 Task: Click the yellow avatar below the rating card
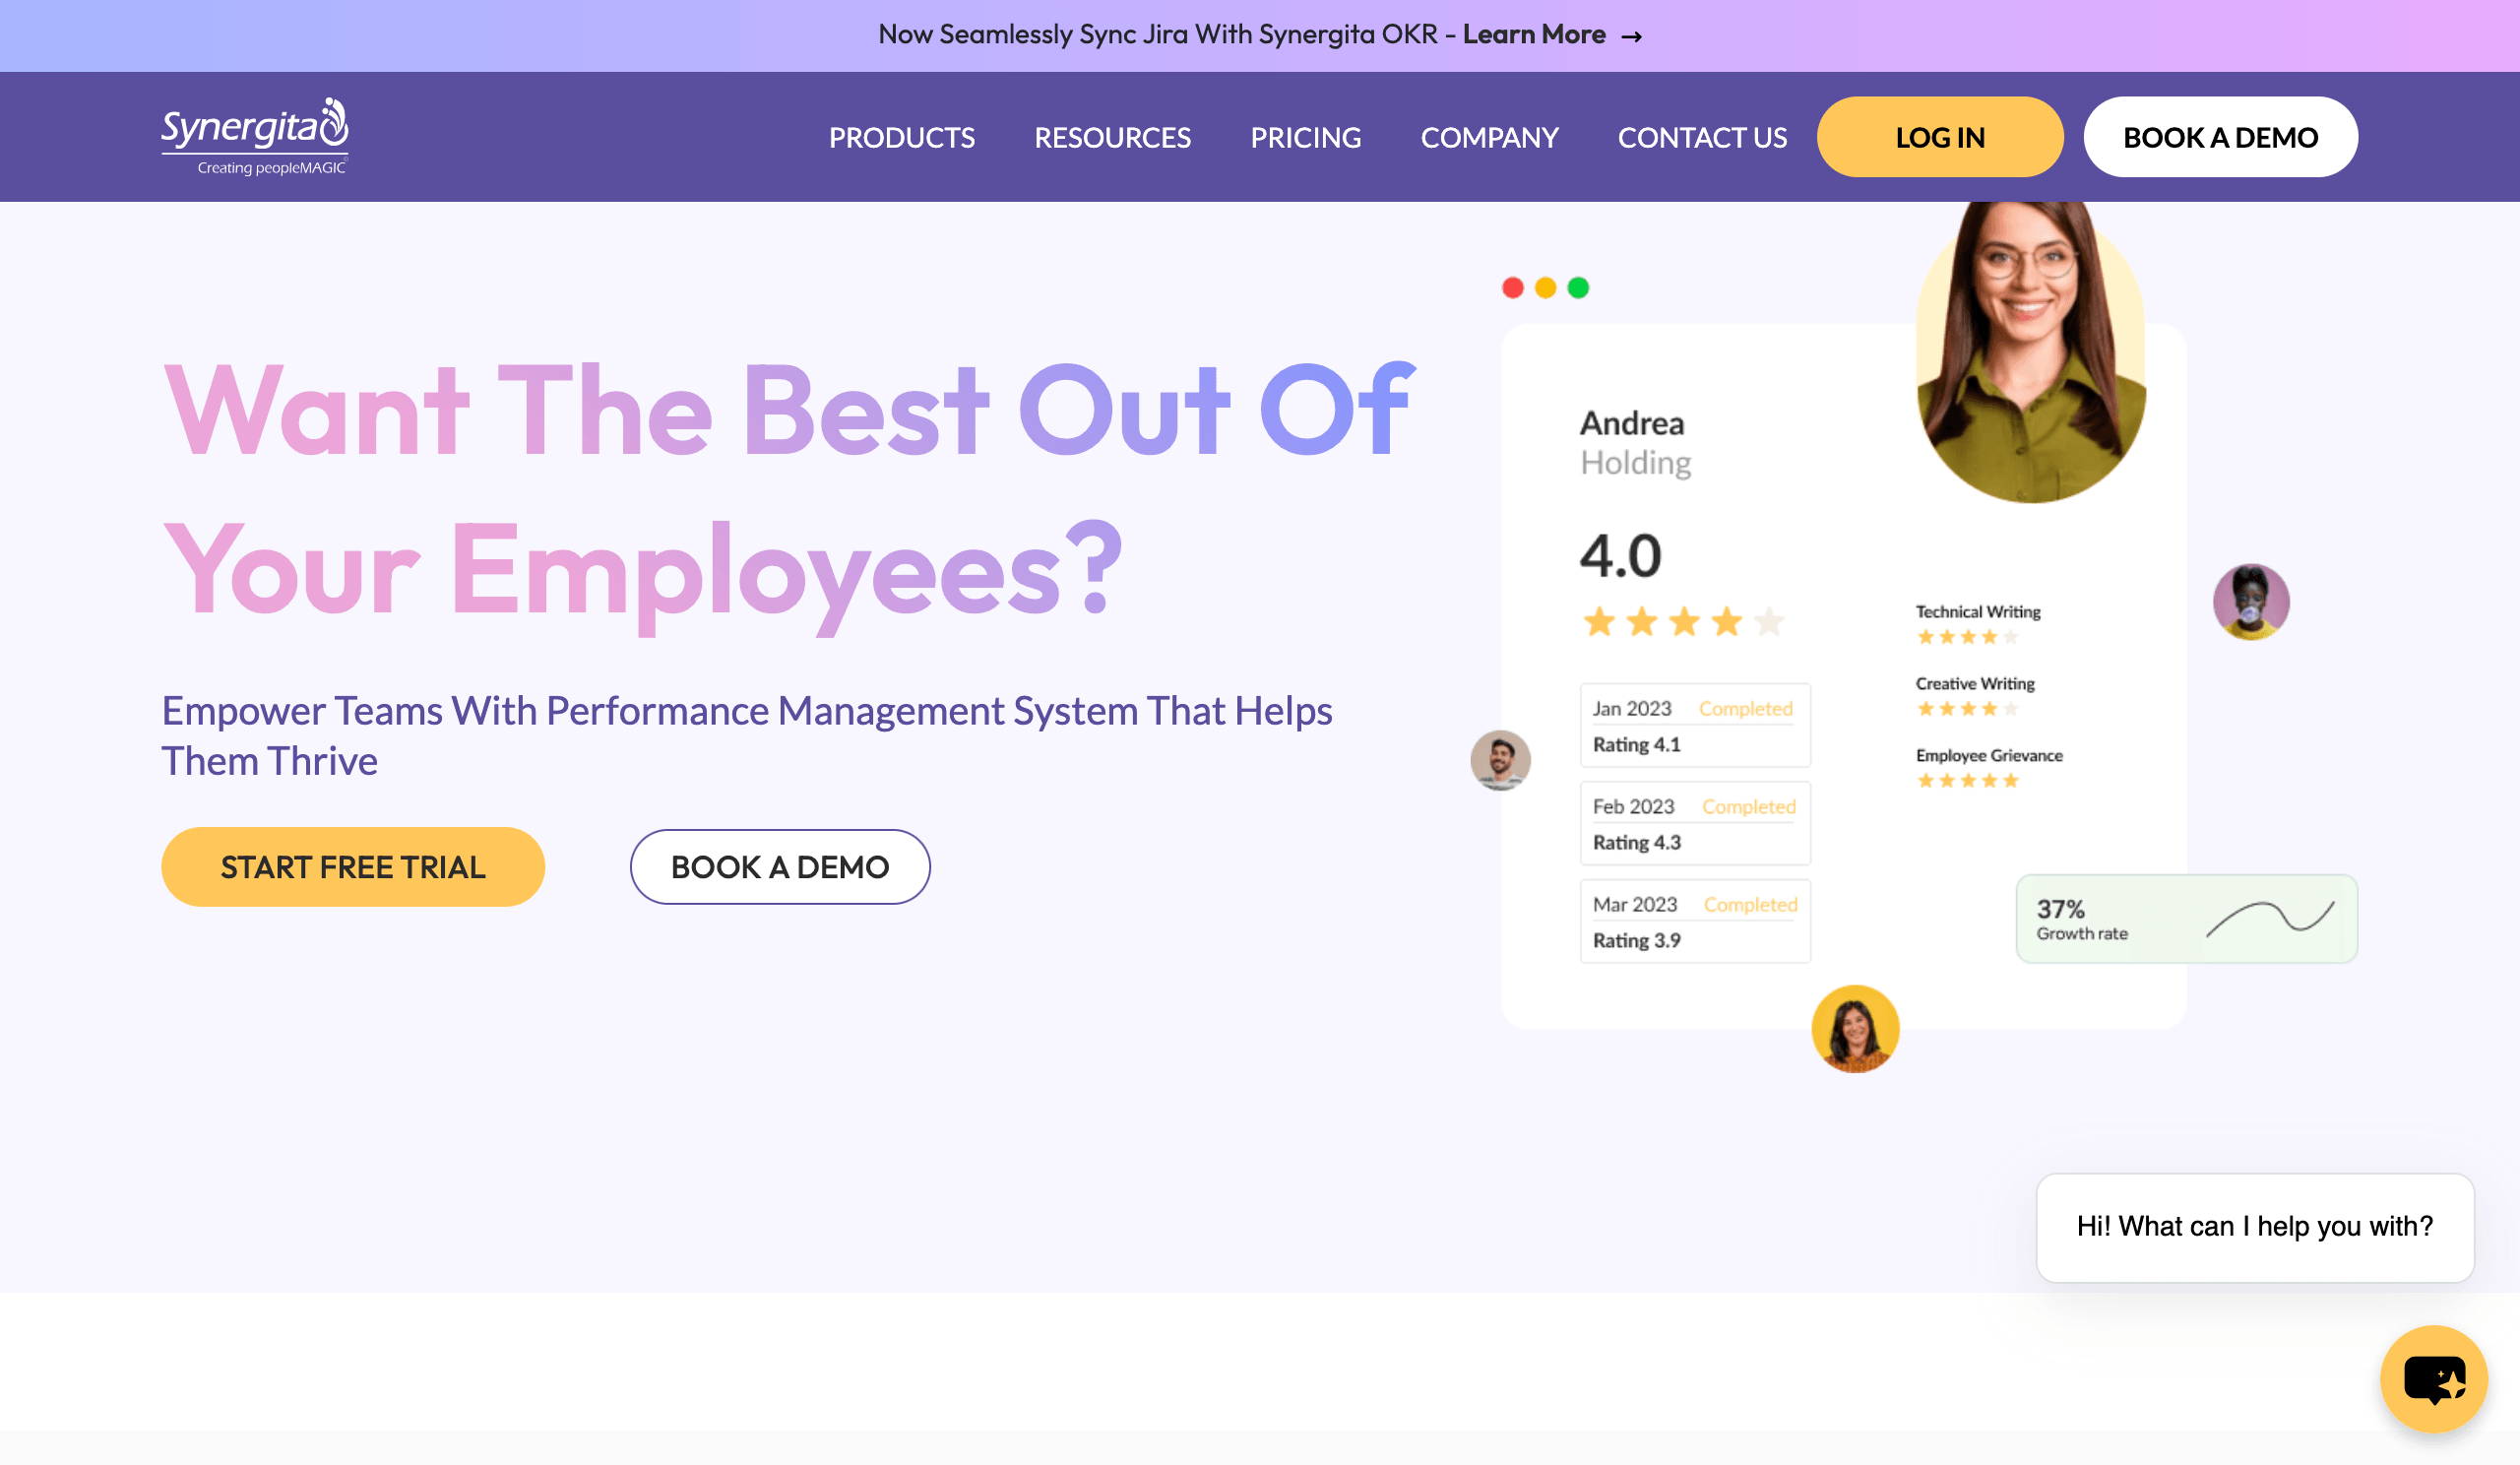pyautogui.click(x=1855, y=1029)
